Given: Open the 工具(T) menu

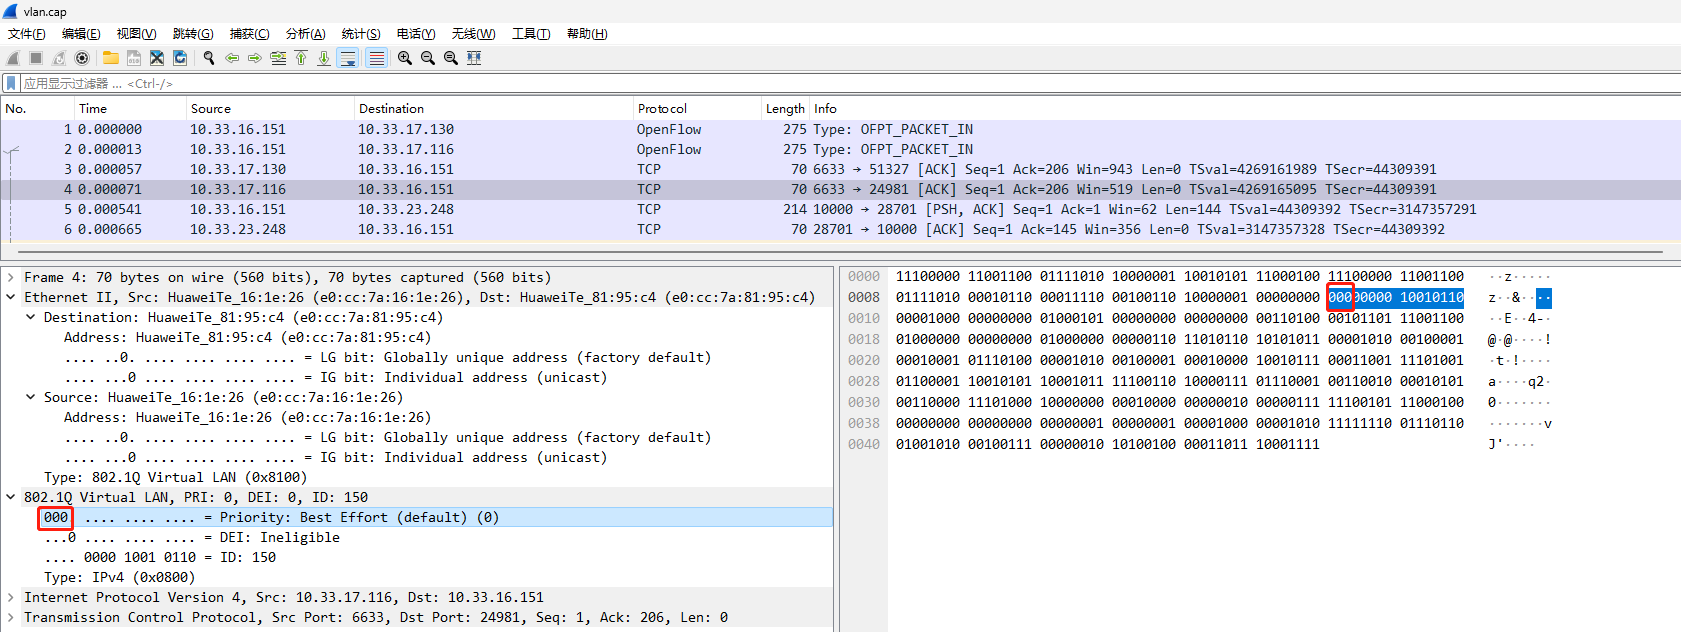Looking at the screenshot, I should 531,34.
